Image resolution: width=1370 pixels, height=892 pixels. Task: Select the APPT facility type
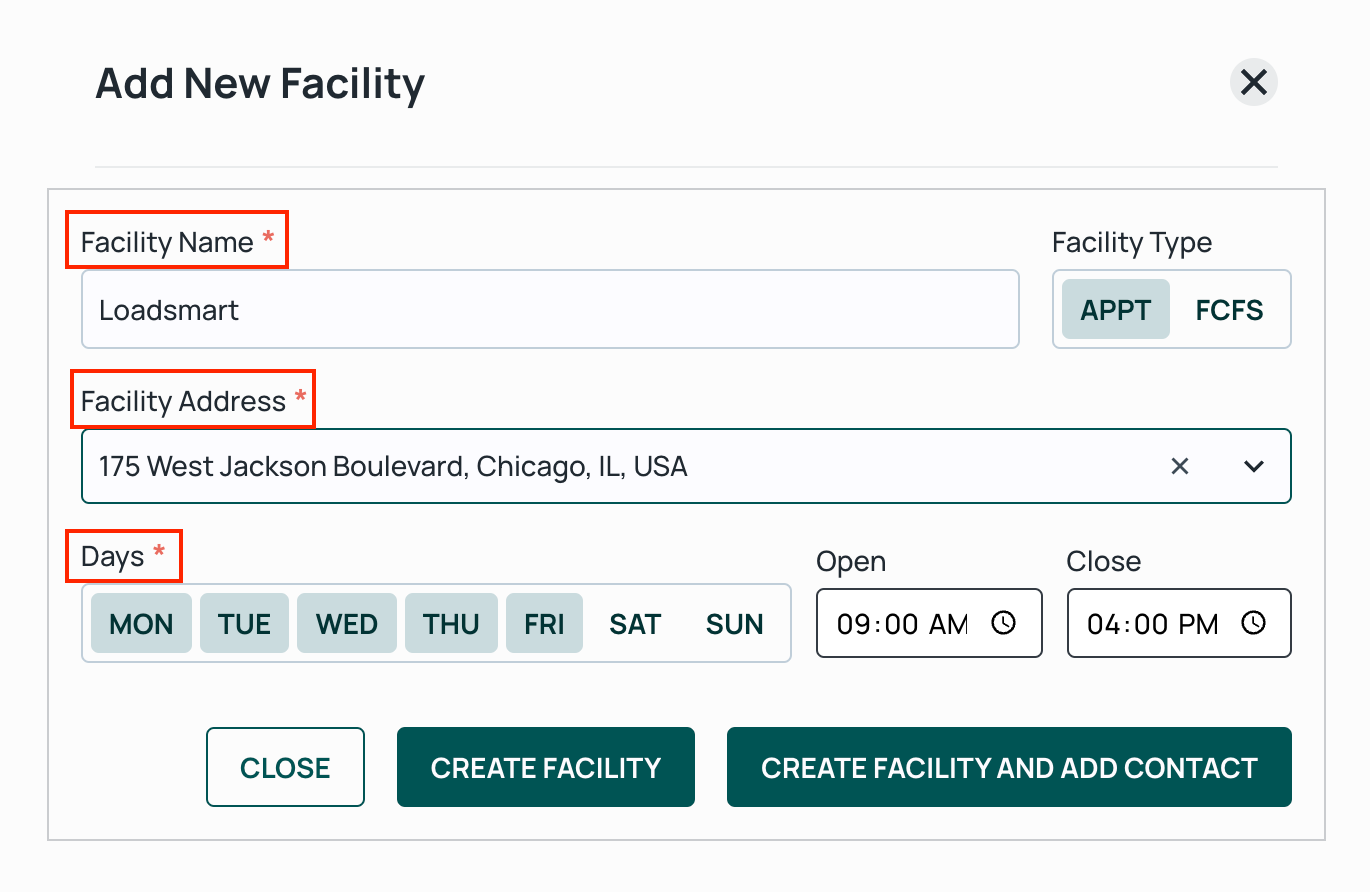[1116, 310]
